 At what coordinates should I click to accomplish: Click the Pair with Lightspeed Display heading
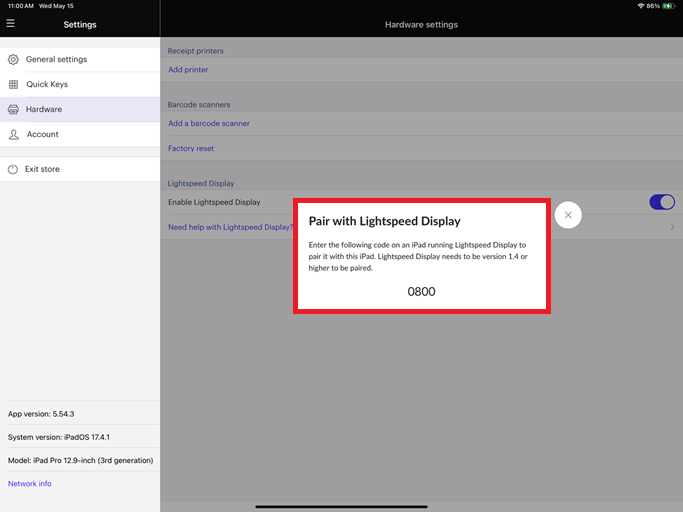pos(385,221)
